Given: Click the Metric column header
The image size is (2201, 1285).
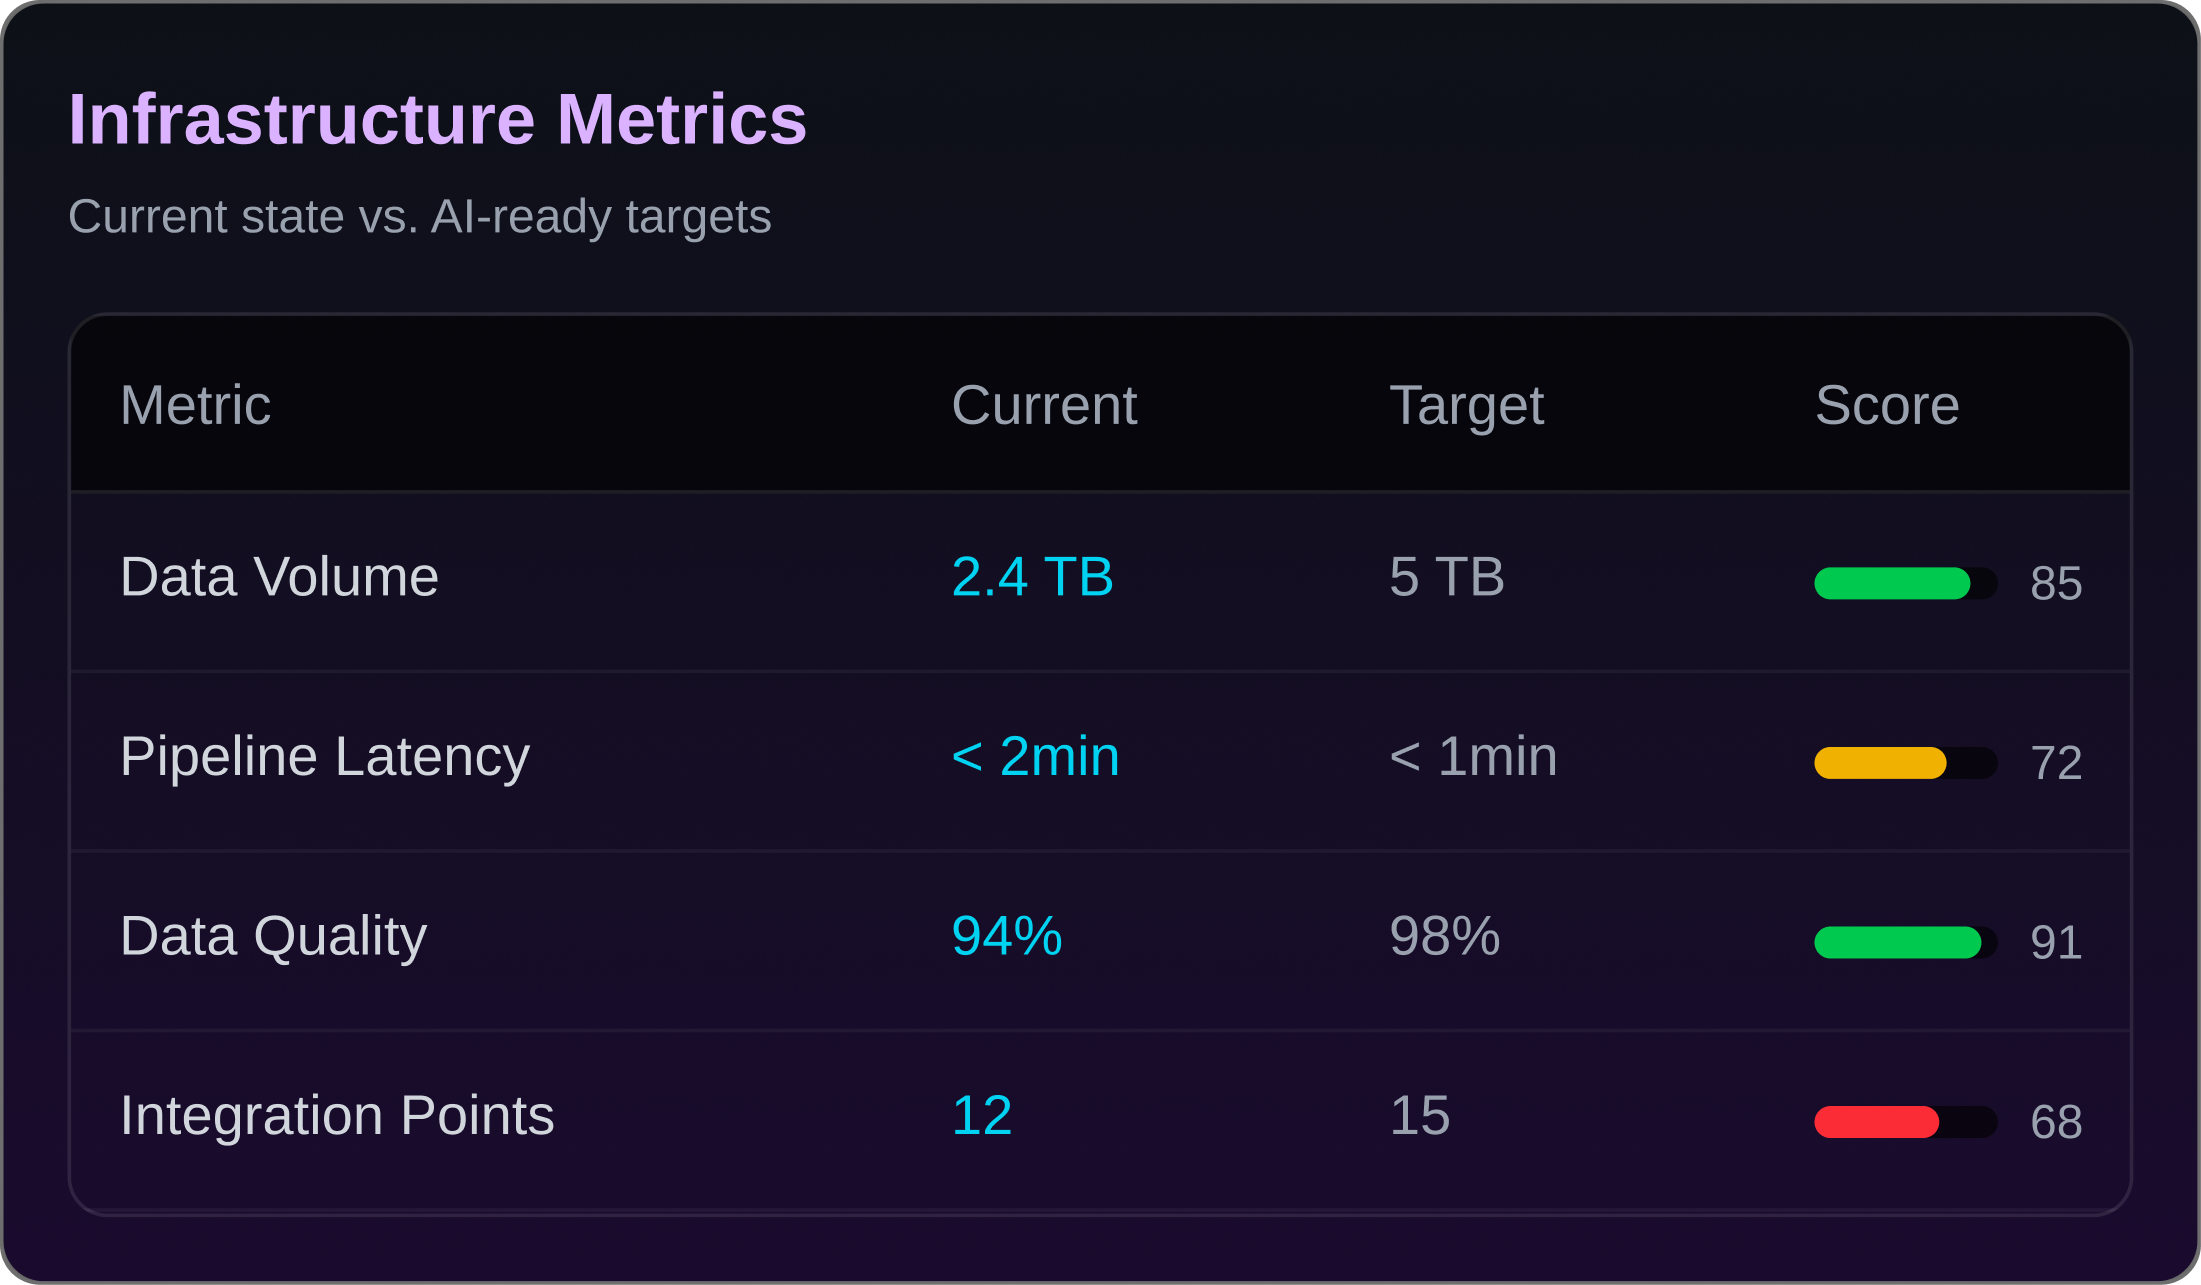Looking at the screenshot, I should (x=196, y=405).
